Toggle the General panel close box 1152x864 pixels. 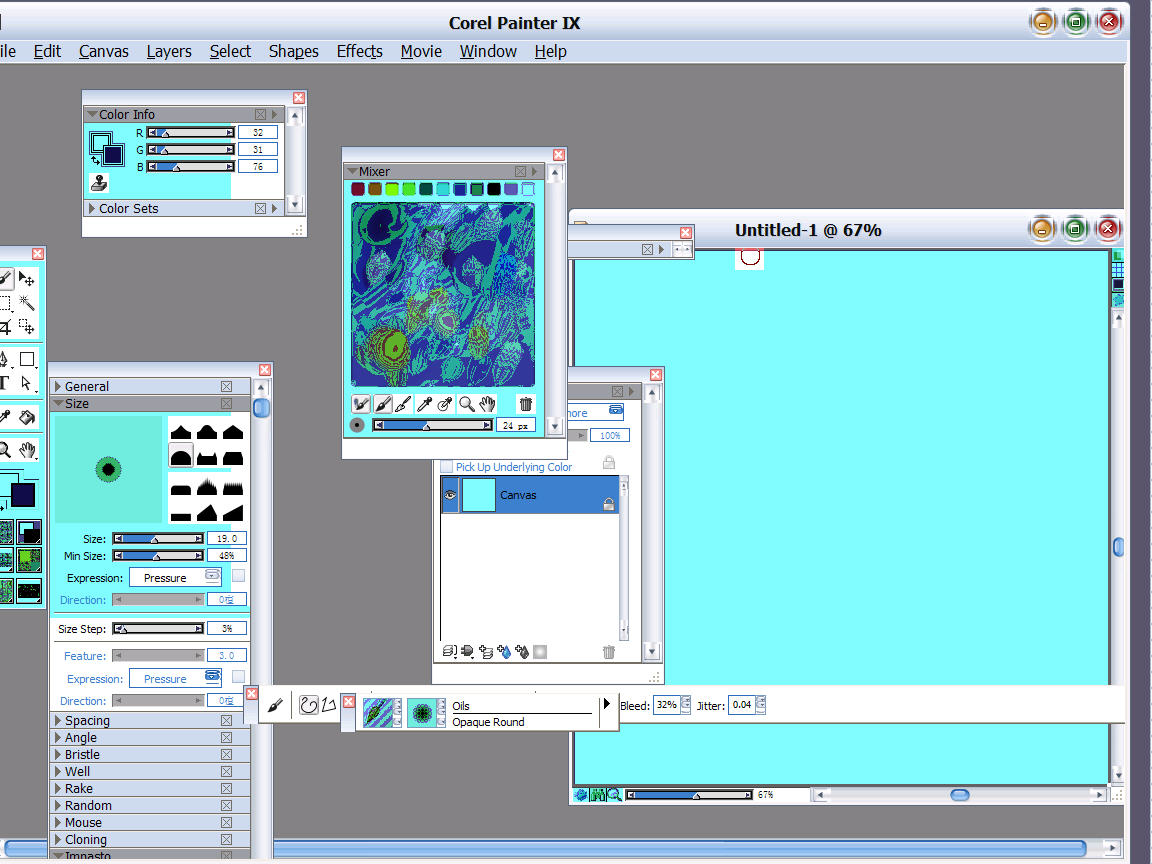click(x=226, y=386)
